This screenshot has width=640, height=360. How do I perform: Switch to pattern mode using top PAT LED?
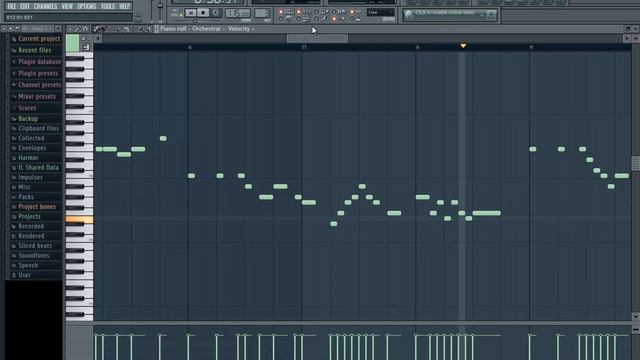181,10
